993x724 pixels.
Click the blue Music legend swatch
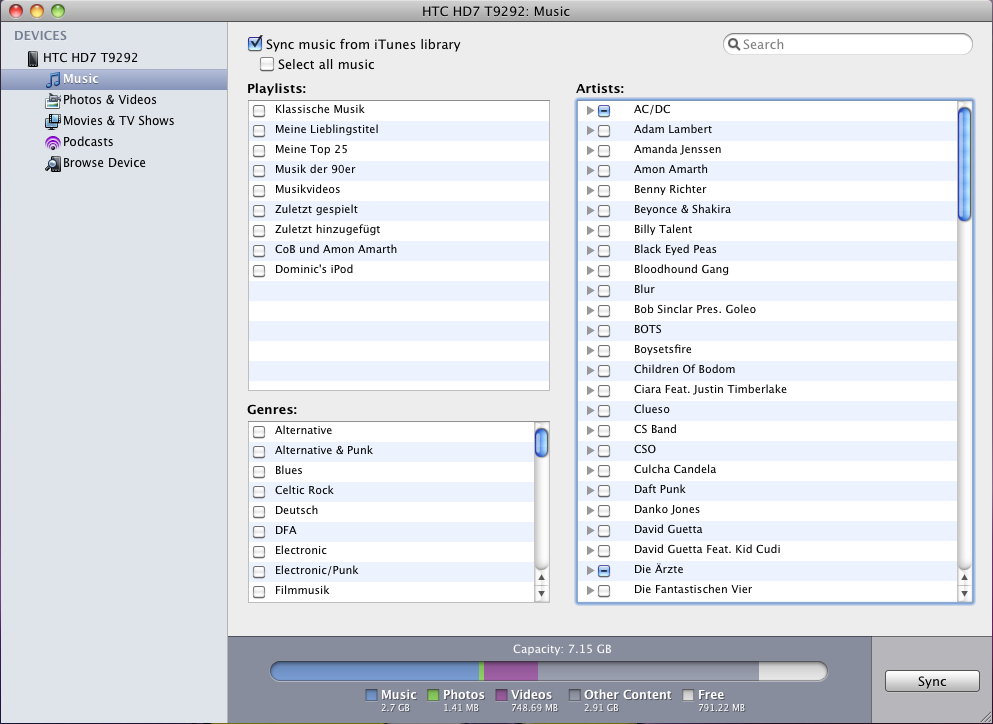point(371,695)
